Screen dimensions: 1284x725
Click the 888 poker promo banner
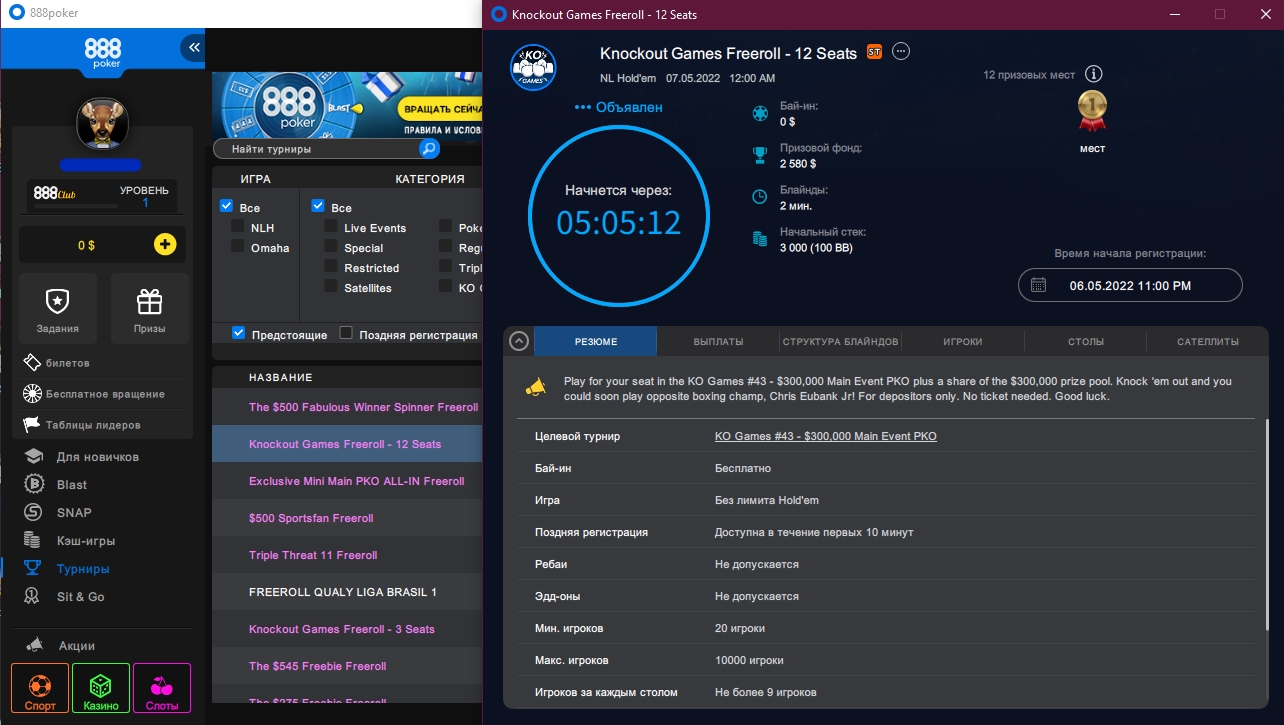[347, 105]
